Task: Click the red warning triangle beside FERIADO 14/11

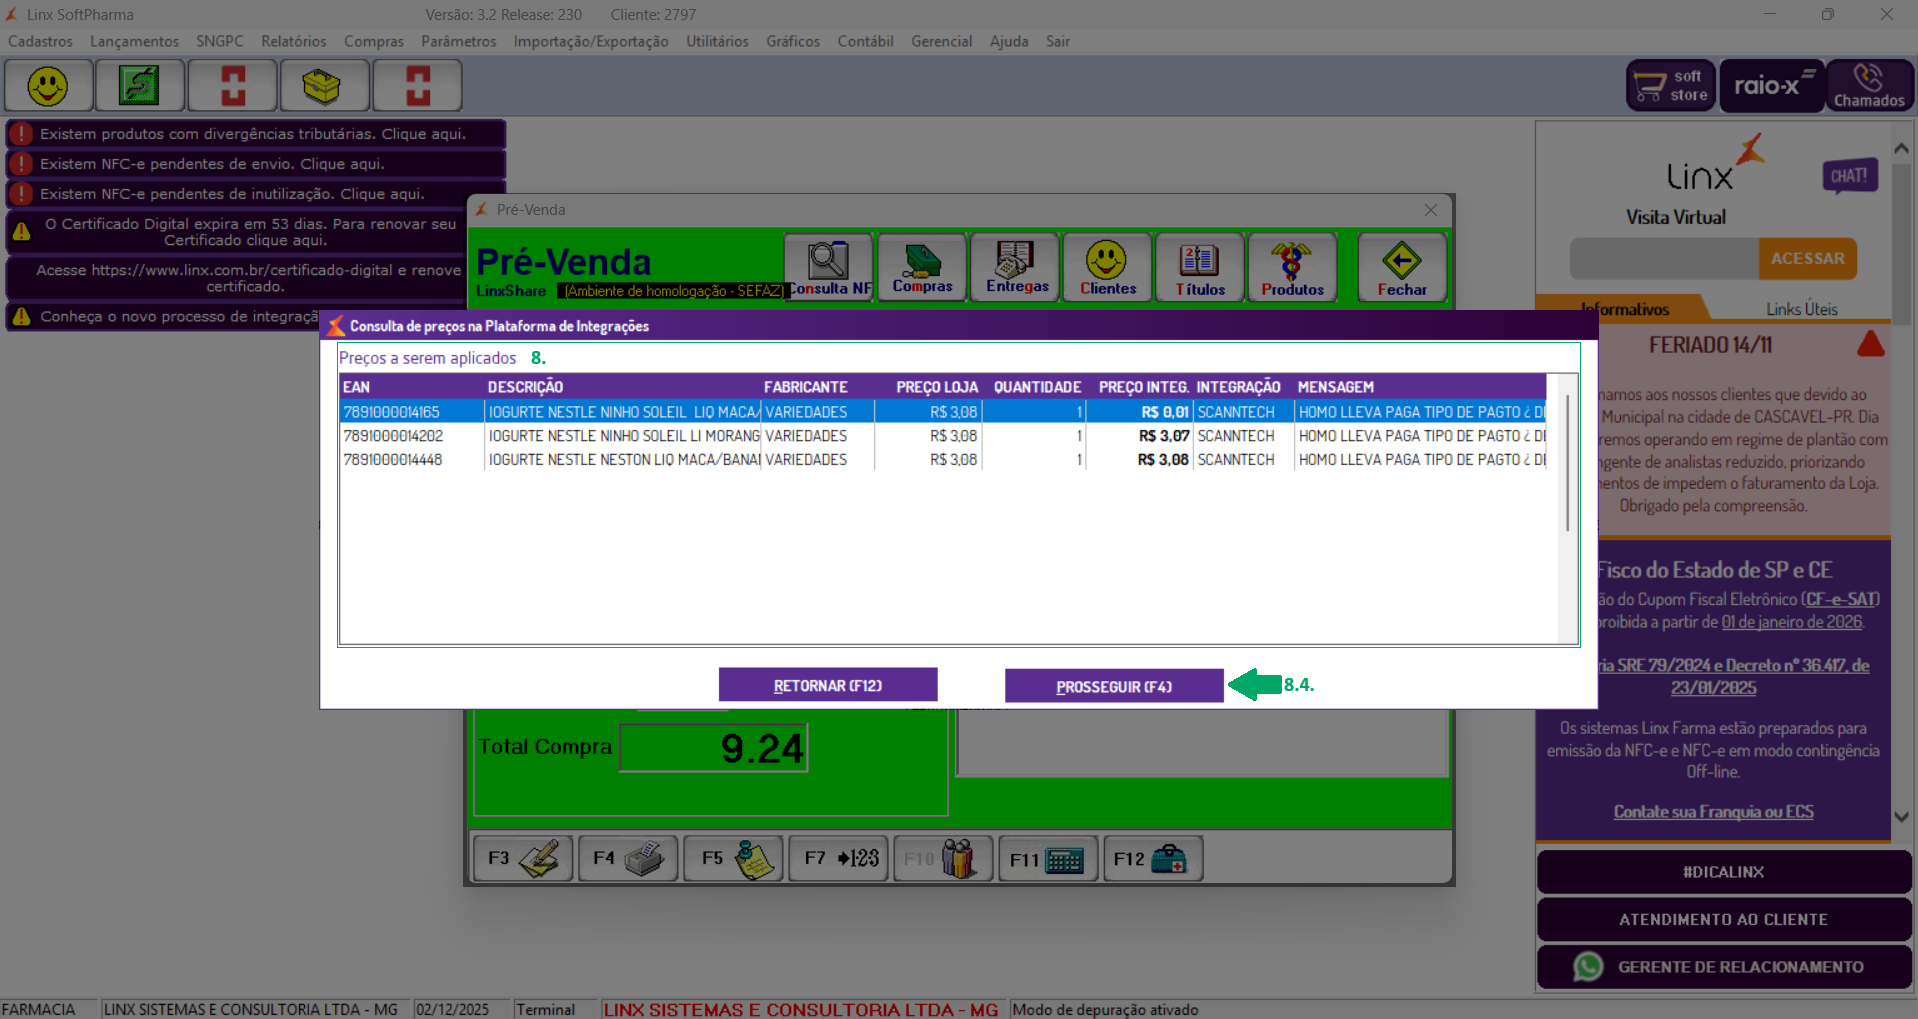Action: [1870, 344]
